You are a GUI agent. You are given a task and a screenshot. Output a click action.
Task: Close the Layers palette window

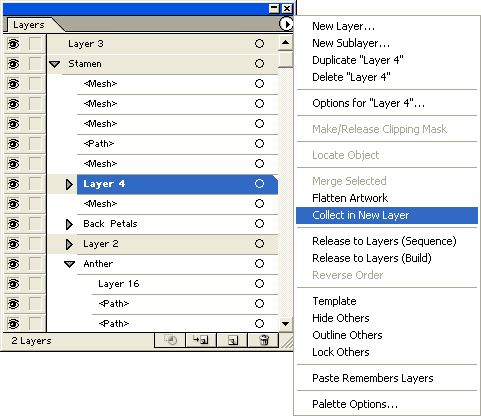tap(287, 9)
